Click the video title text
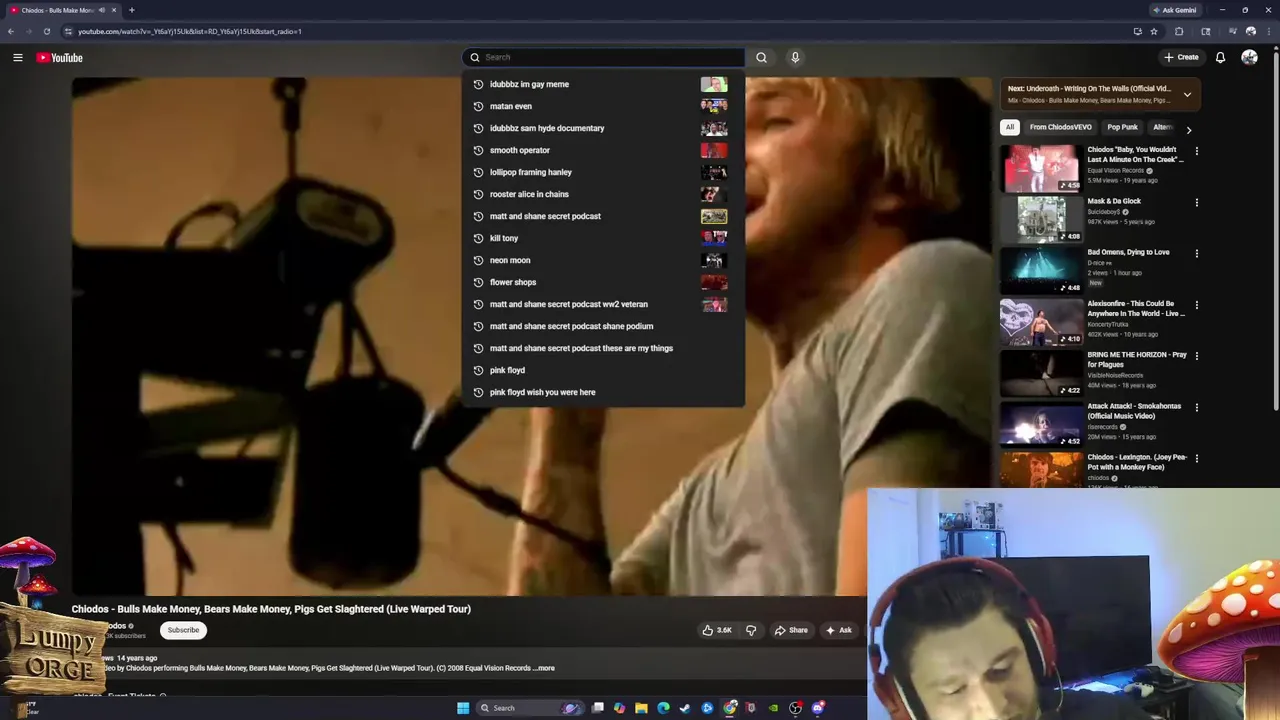The image size is (1280, 720). point(271,609)
